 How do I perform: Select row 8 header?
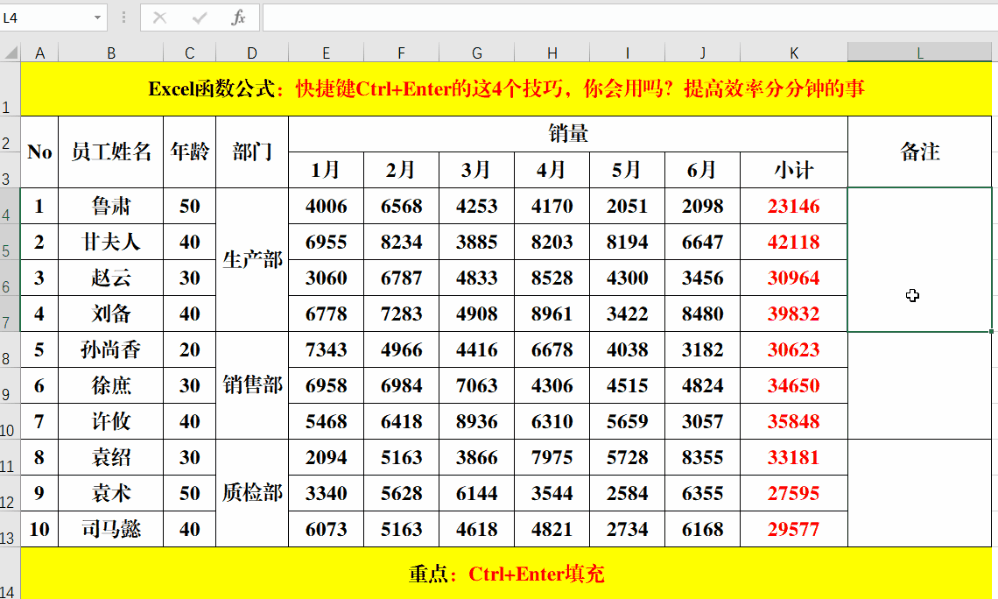point(10,349)
